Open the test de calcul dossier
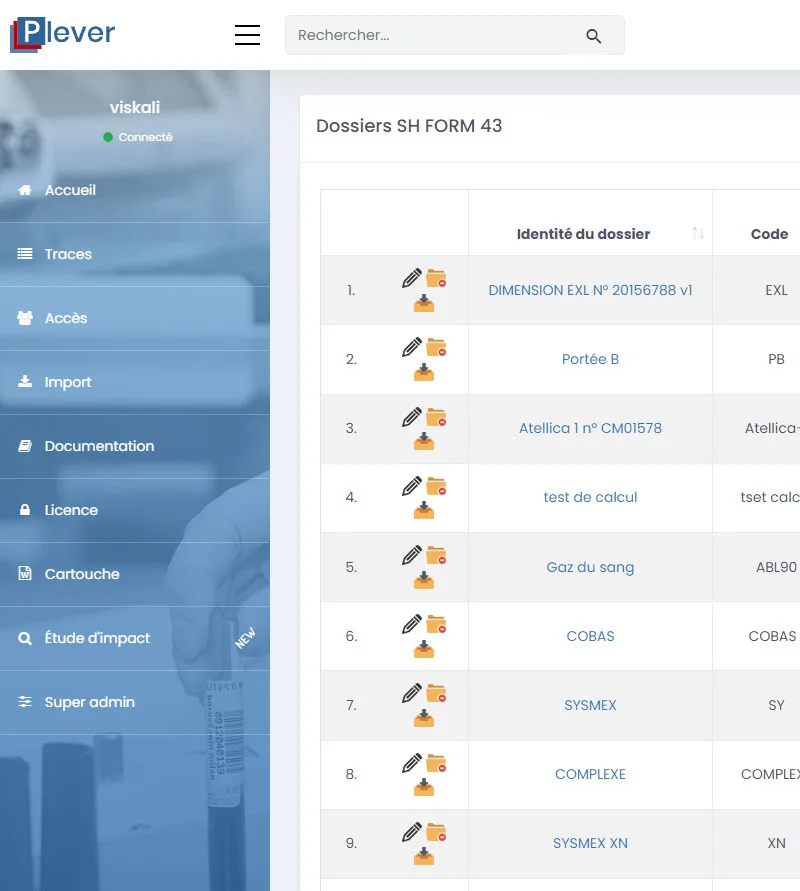The width and height of the screenshot is (800, 891). 590,497
